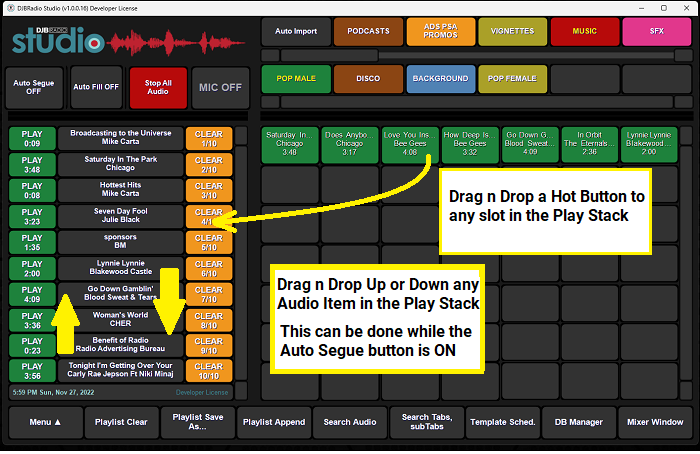Screen dimensions: 700x454
Task: Select Broadcasting to the Universe stack item
Action: (121, 138)
